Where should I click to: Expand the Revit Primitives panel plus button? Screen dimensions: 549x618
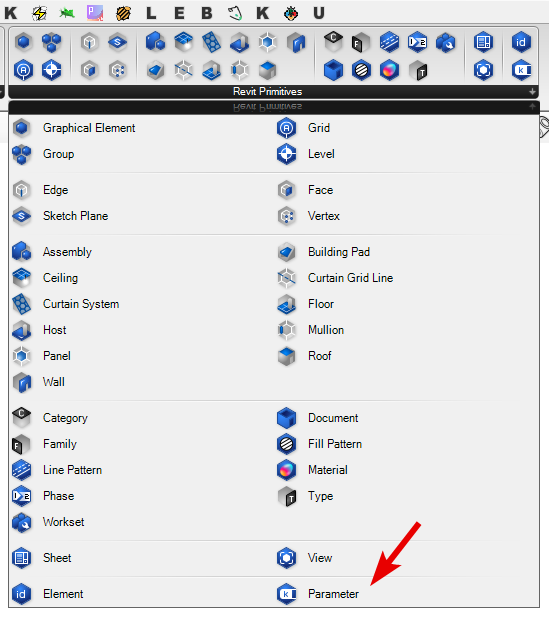(x=532, y=92)
